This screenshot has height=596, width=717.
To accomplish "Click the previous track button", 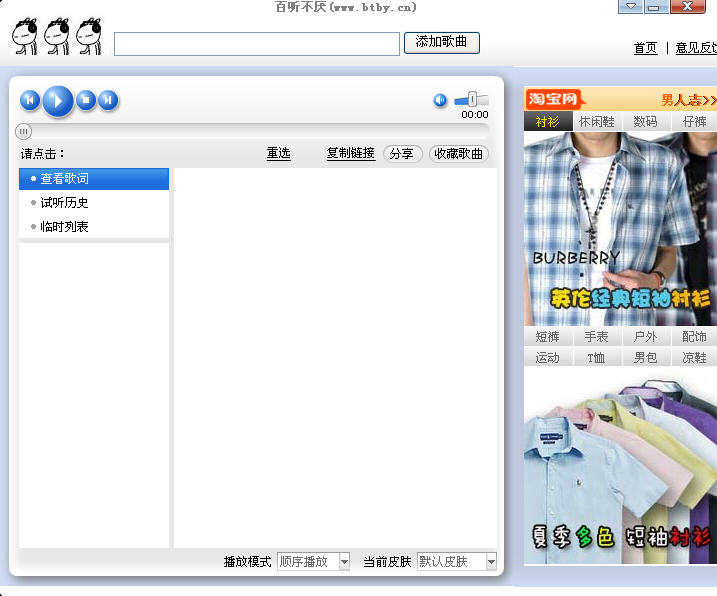I will point(30,100).
